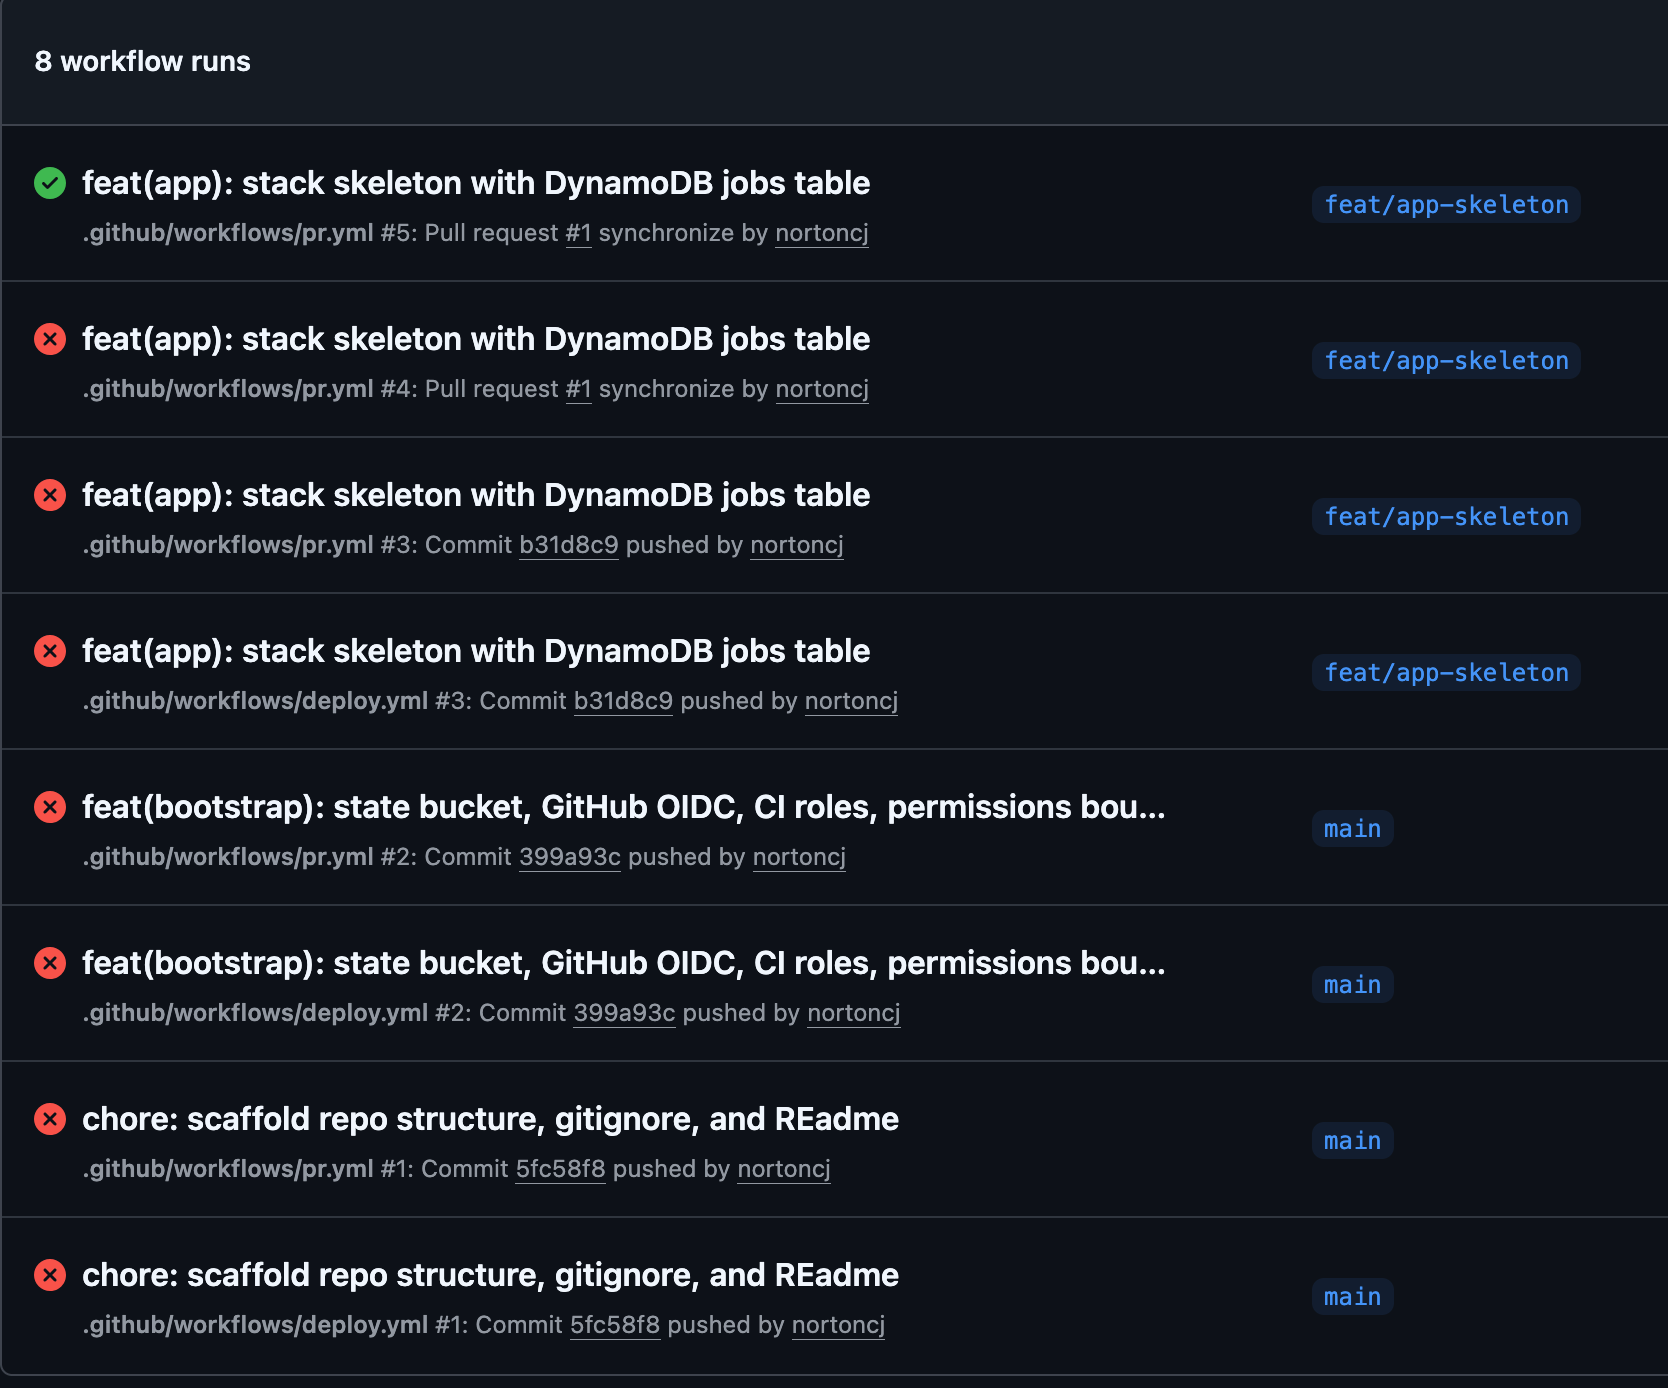Open pull request #1 link in run #4 row
1668x1388 pixels.
[579, 389]
